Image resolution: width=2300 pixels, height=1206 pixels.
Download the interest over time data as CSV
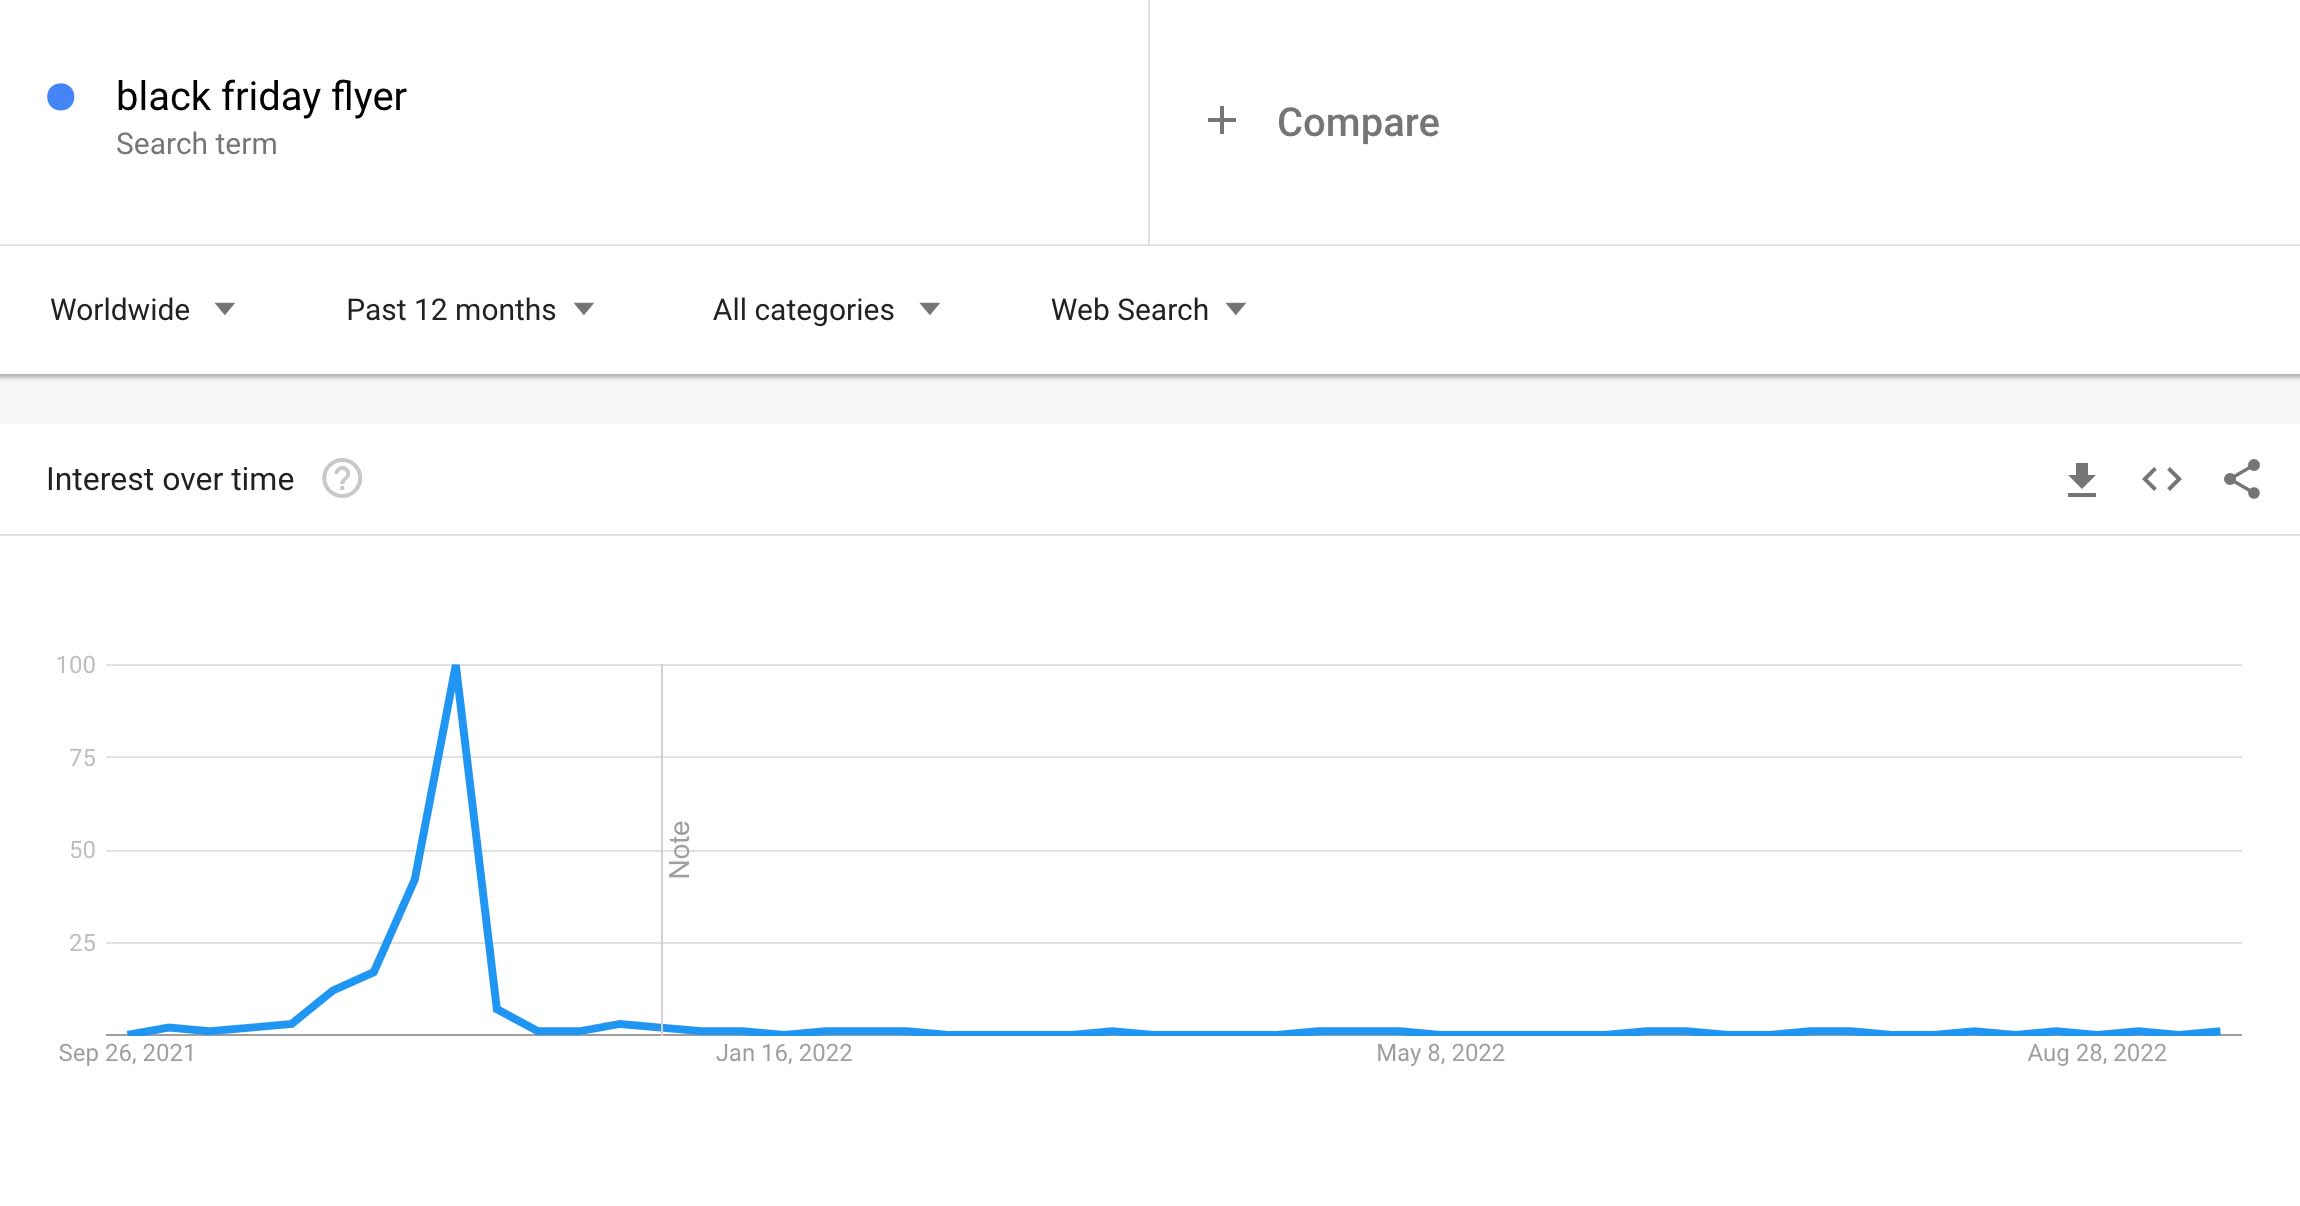click(2083, 479)
